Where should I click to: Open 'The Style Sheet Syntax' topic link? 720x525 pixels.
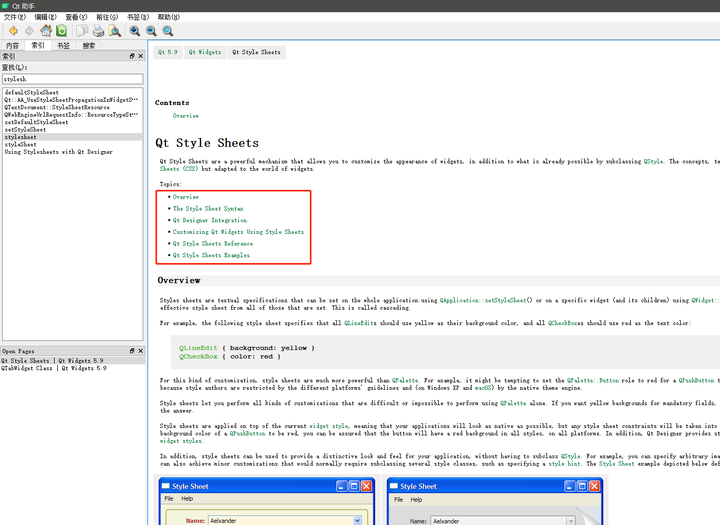click(208, 209)
